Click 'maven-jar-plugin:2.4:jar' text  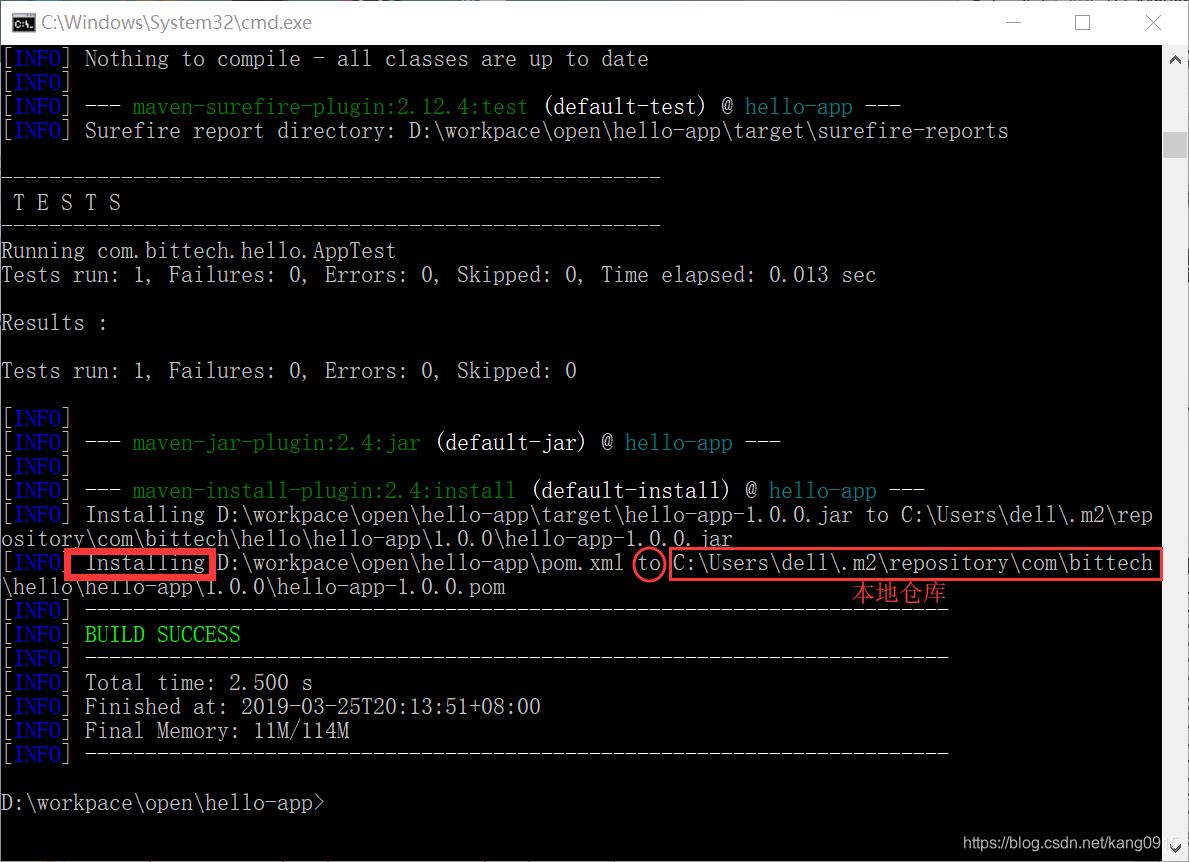pos(276,442)
